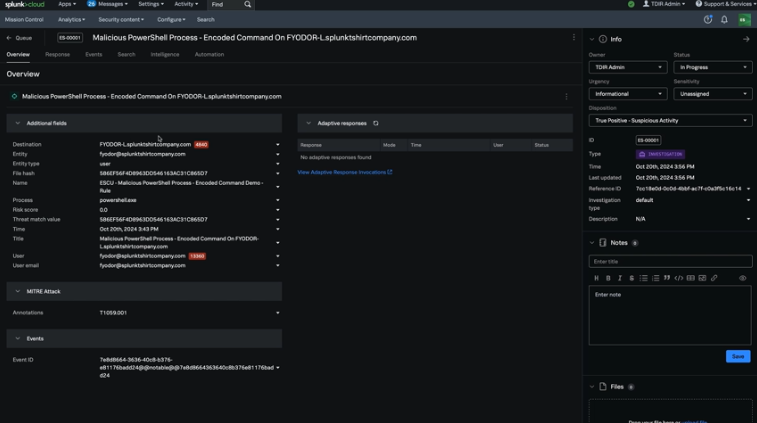Open Event ID actions arrow
The height and width of the screenshot is (423, 757).
[x=278, y=367]
